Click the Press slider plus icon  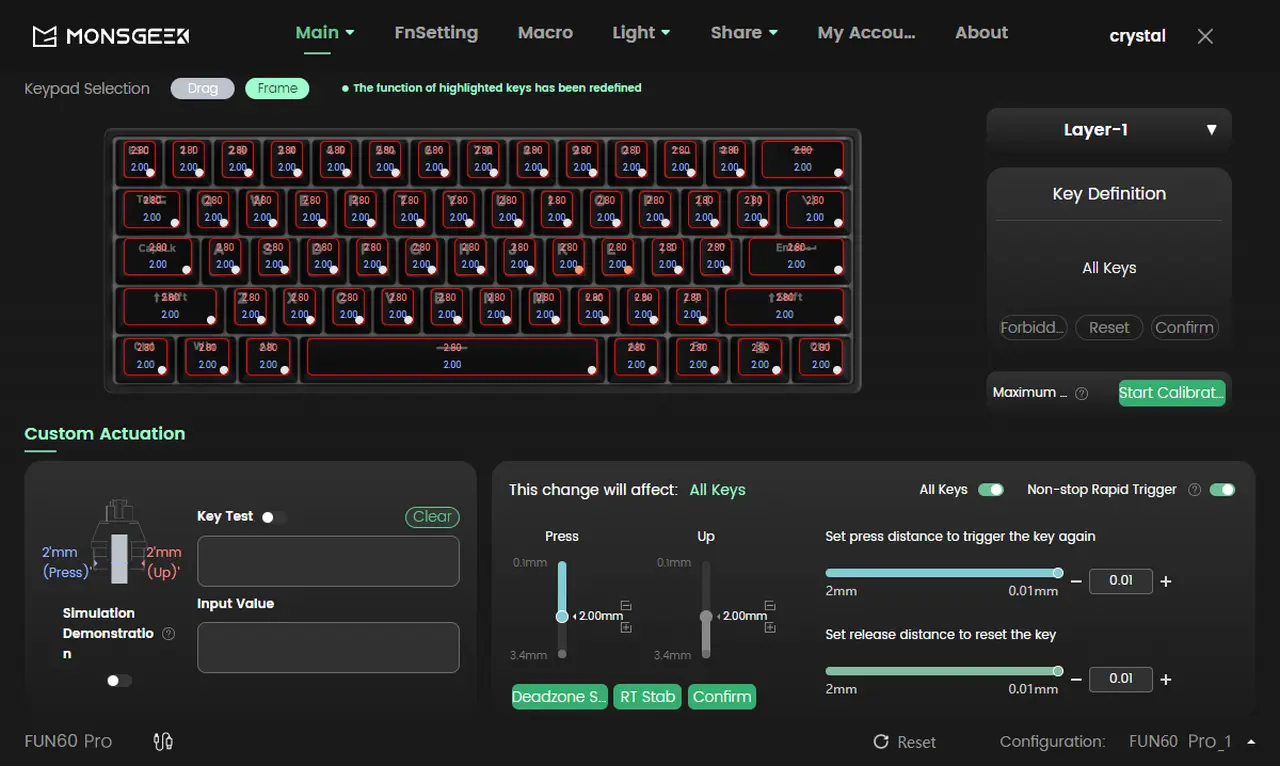coord(626,627)
